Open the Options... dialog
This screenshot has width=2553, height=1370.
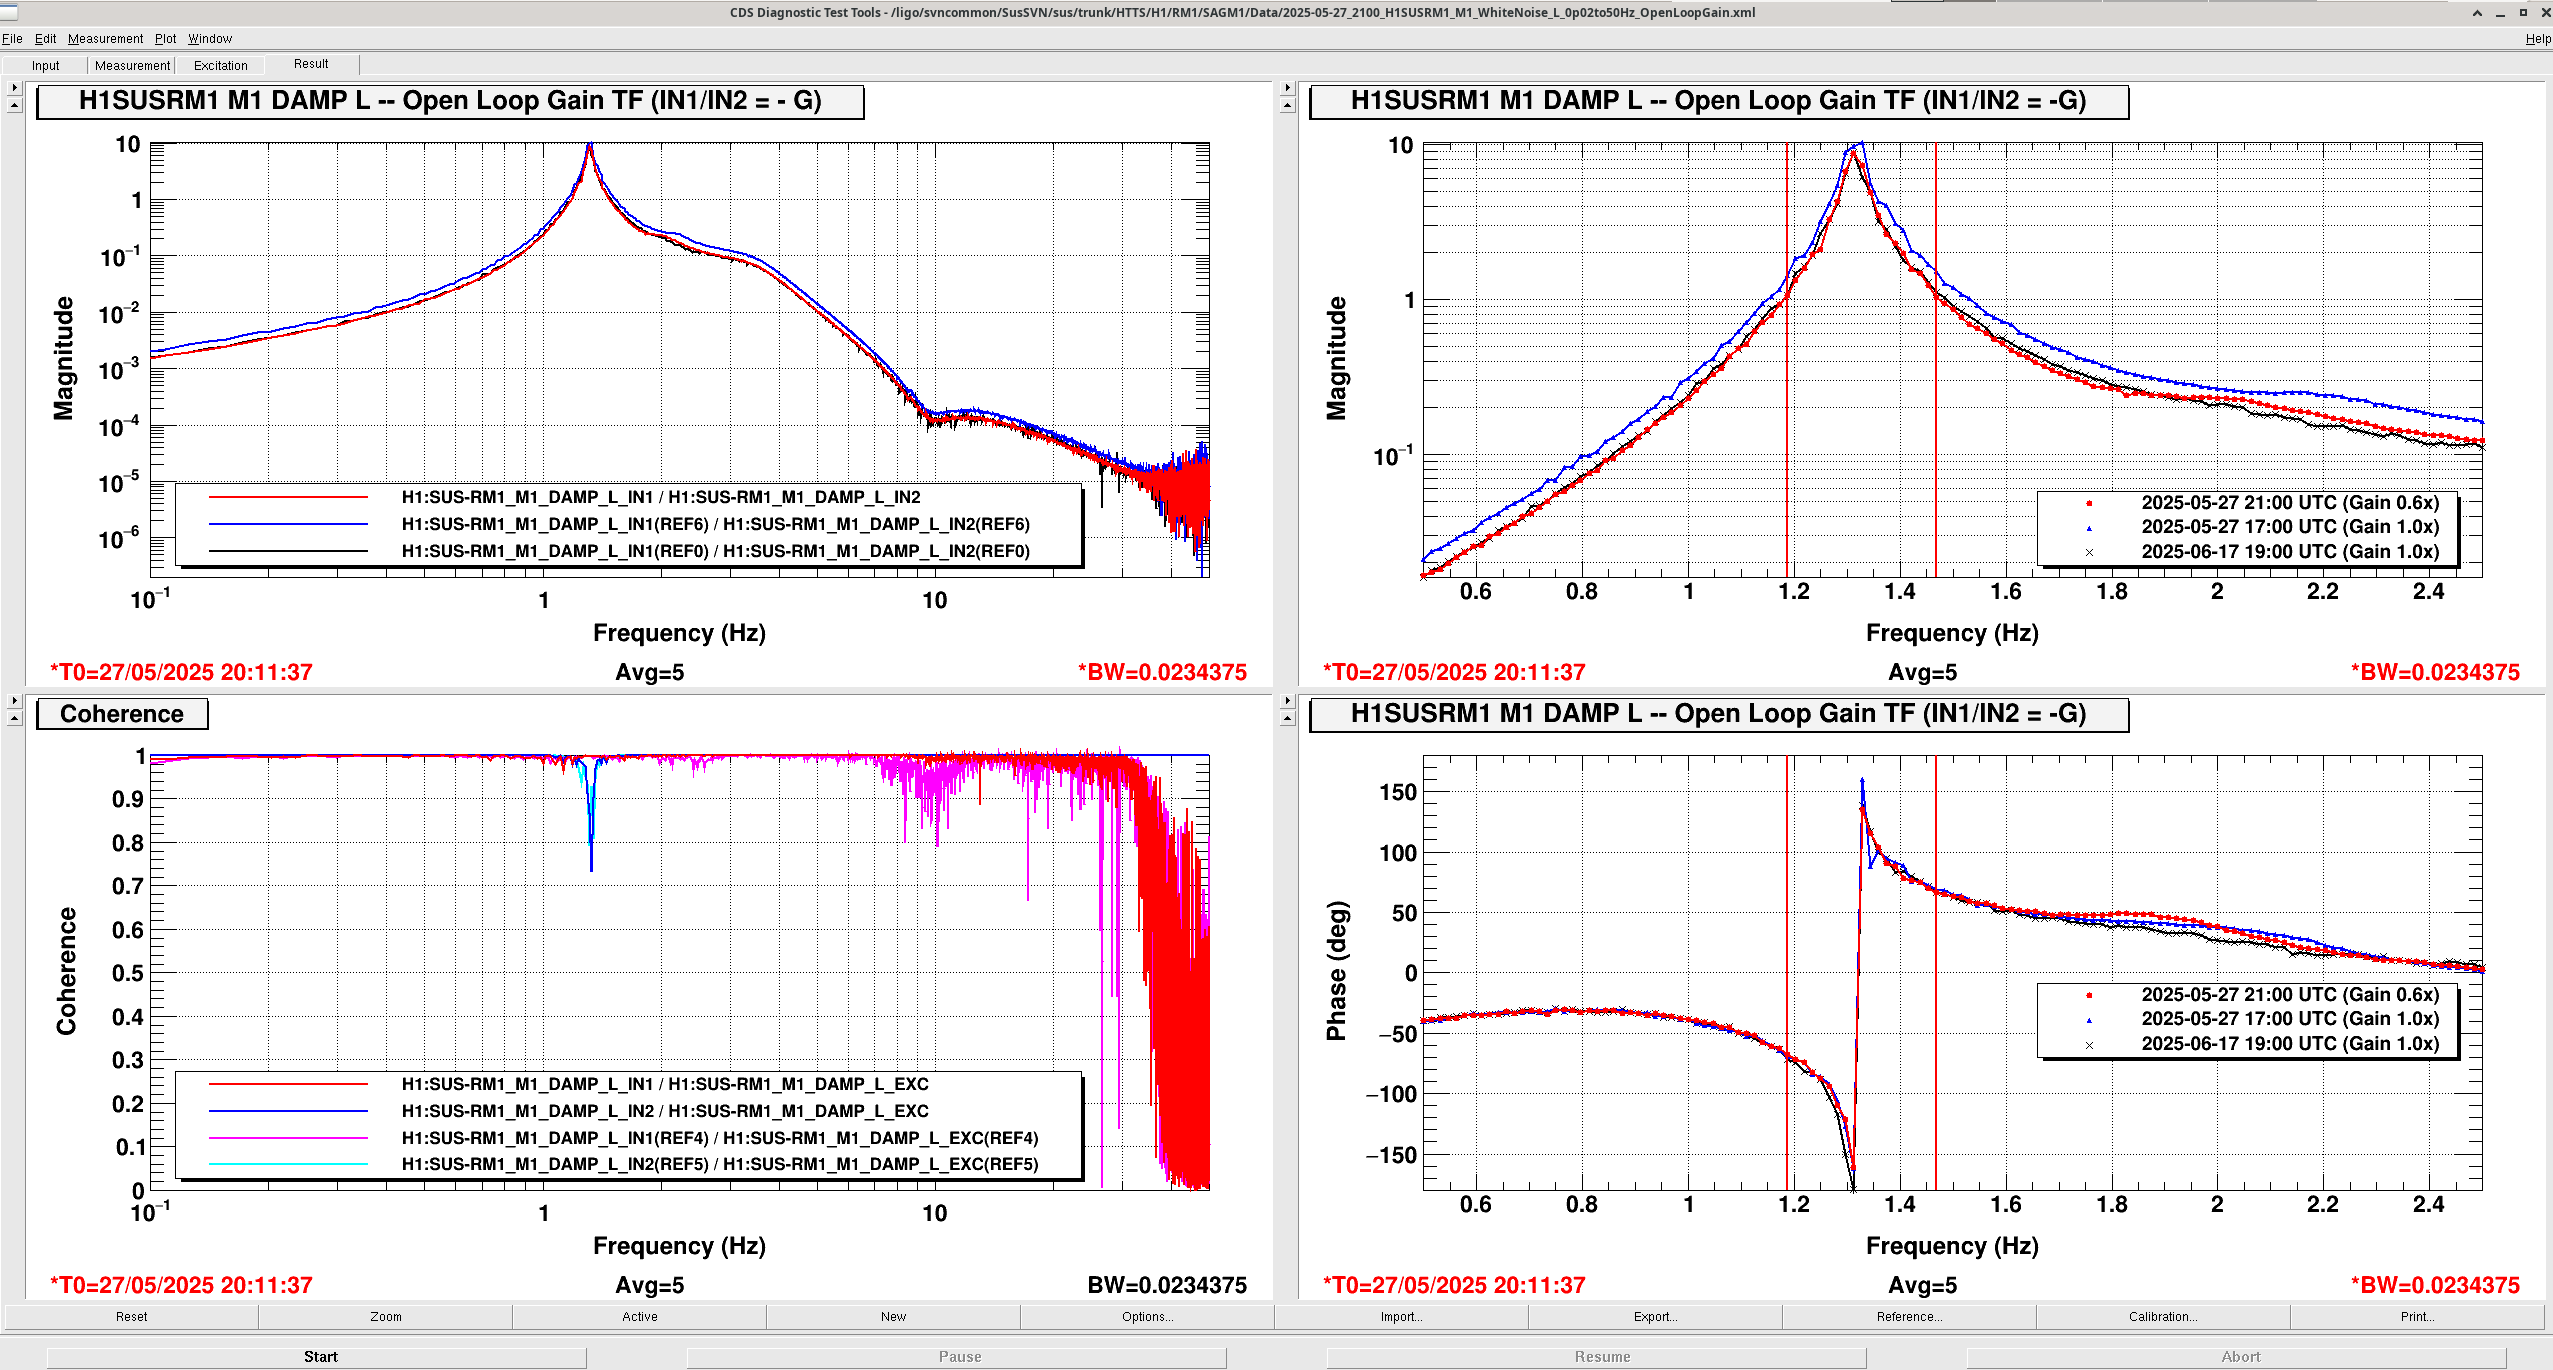(x=1147, y=1316)
